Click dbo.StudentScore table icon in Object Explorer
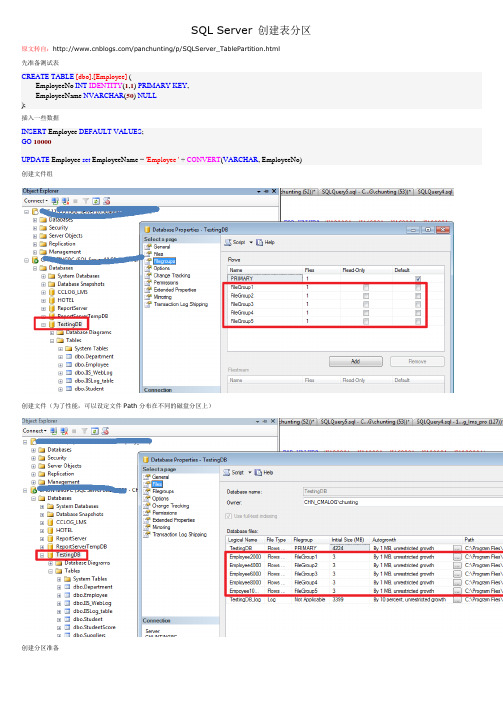 (x=68, y=627)
